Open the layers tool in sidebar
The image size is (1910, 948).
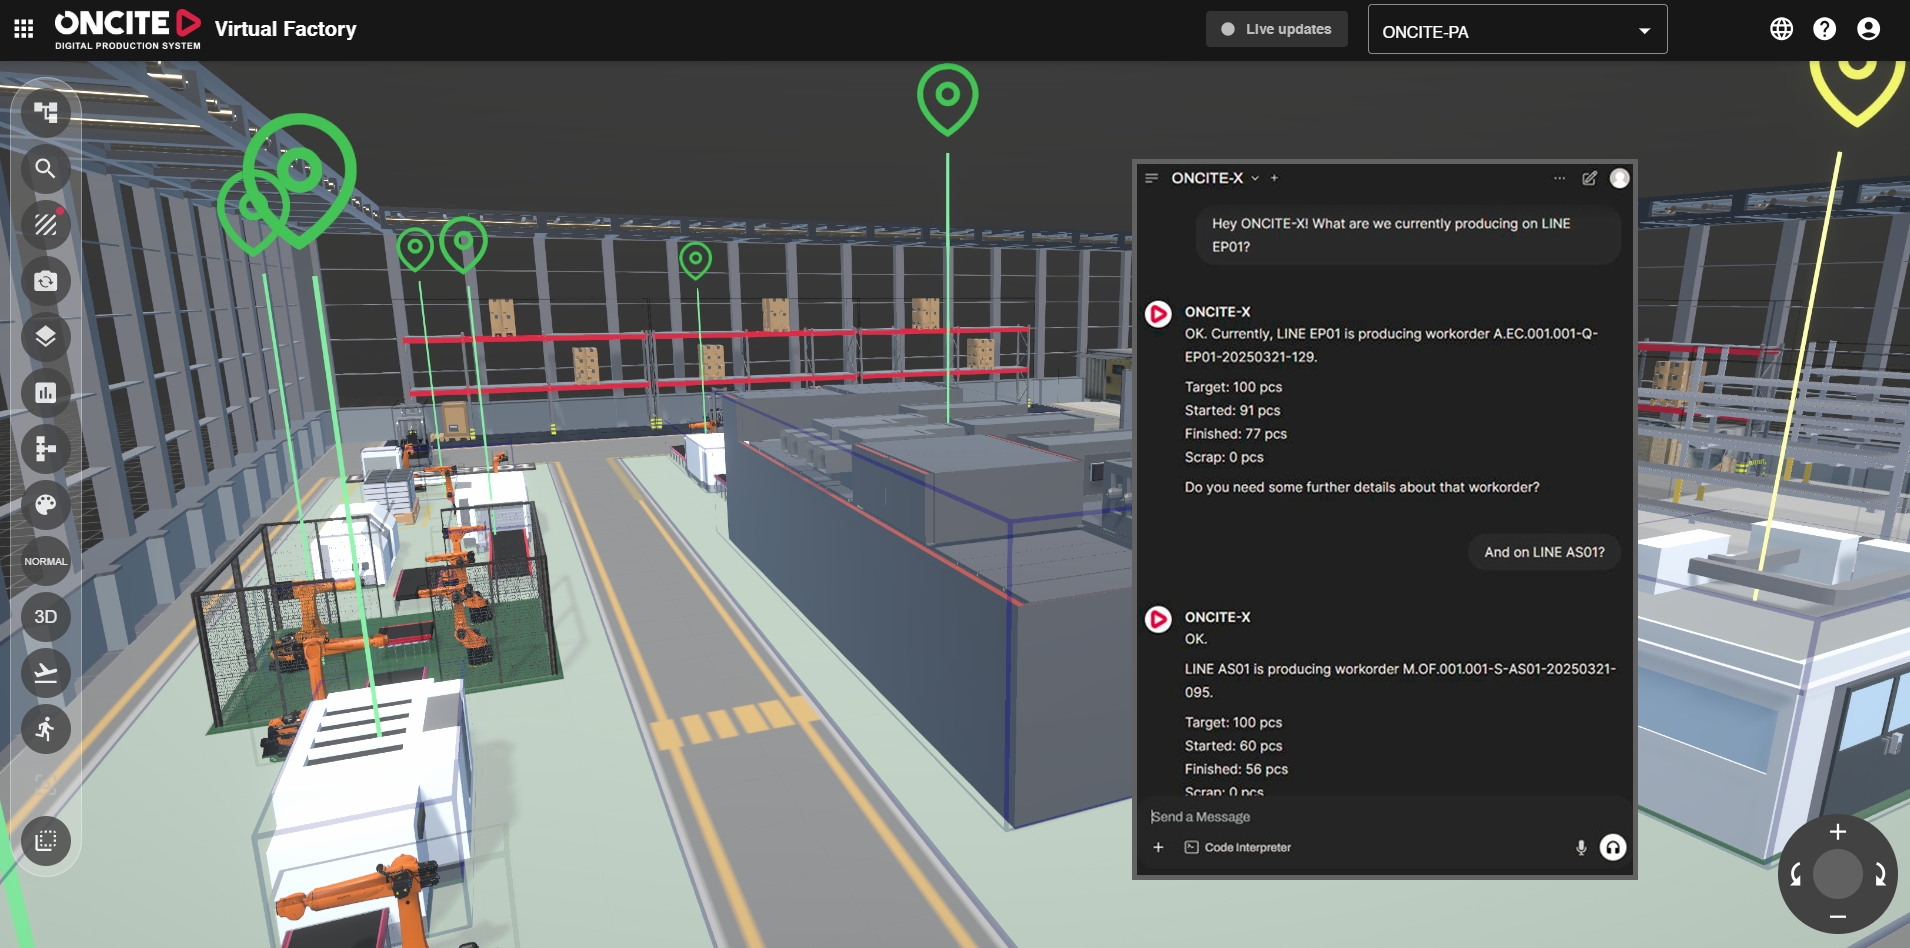[x=46, y=336]
